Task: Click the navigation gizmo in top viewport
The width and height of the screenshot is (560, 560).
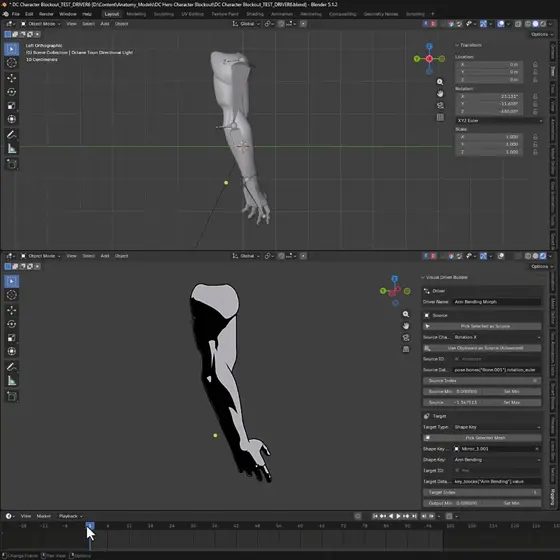Action: 429,59
